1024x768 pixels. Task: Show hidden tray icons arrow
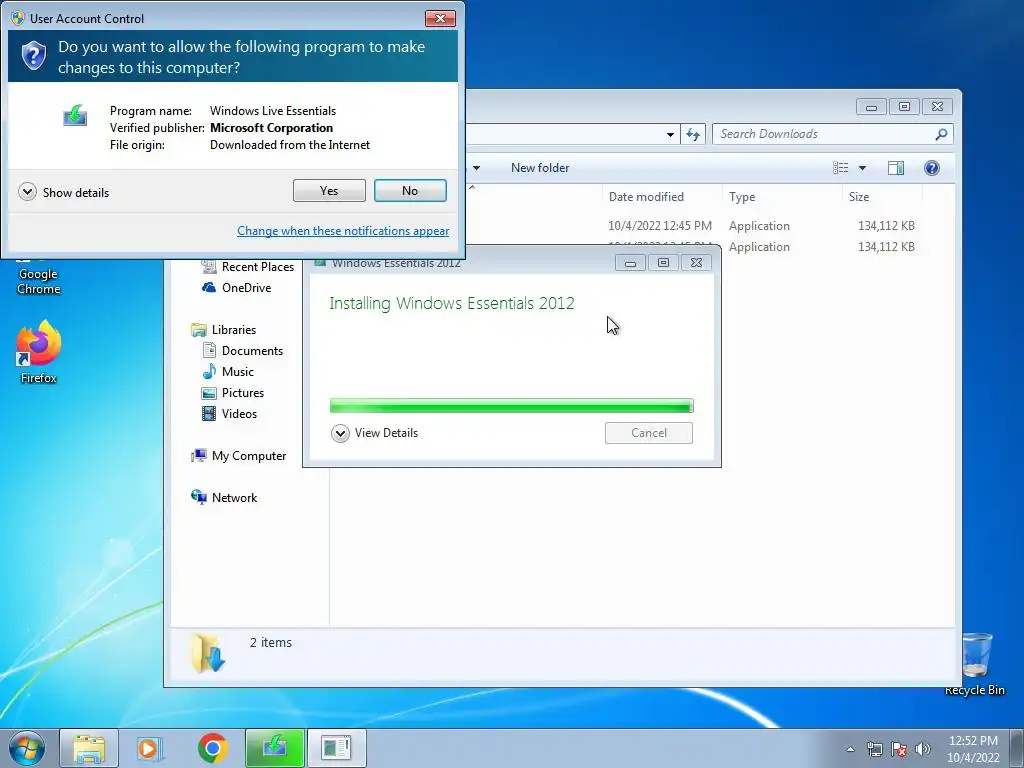click(x=850, y=749)
